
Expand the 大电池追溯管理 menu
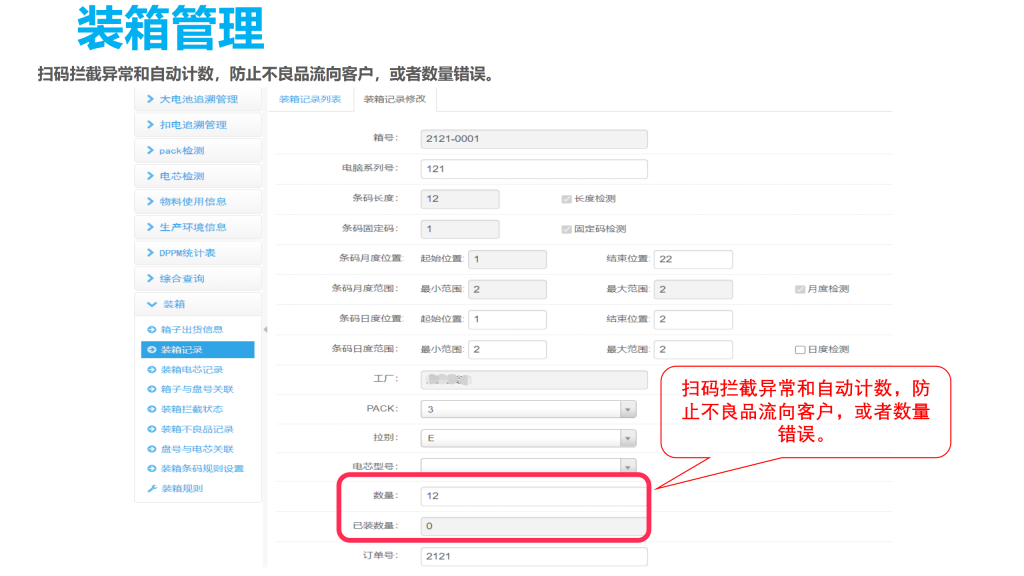tap(198, 99)
